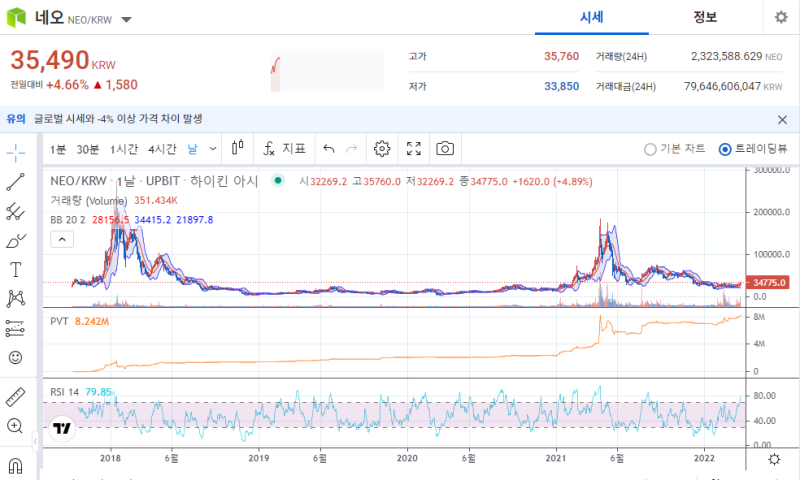Set chart interval to 날

pyautogui.click(x=192, y=149)
